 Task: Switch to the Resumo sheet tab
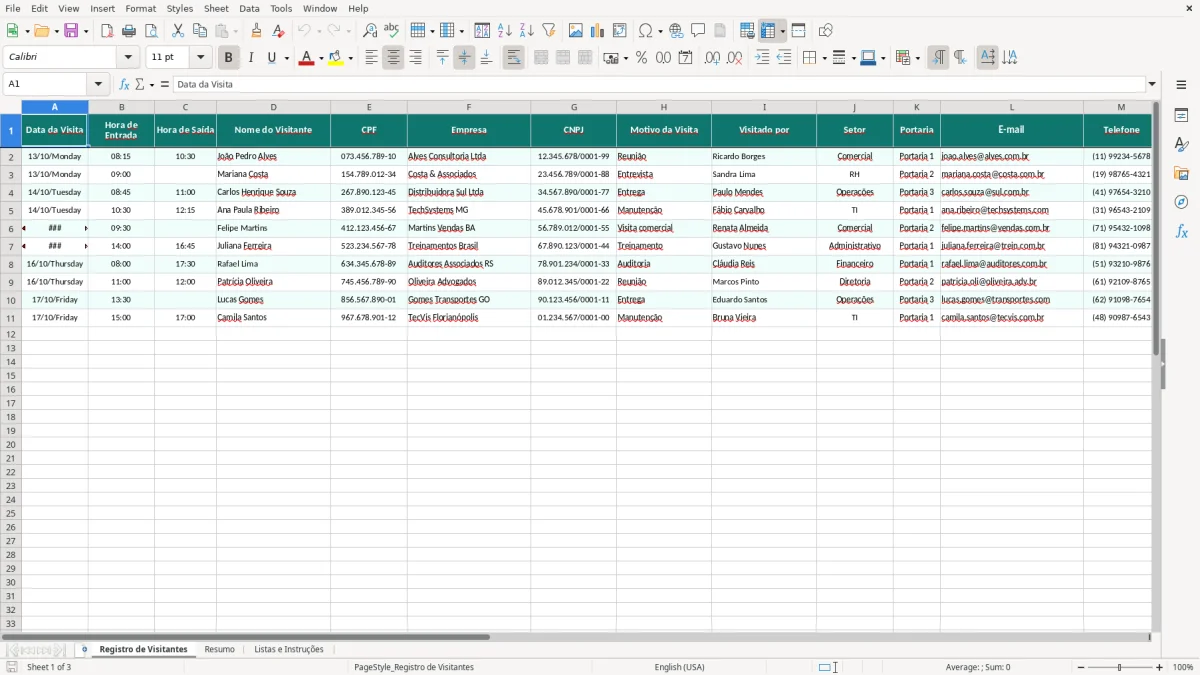coord(219,649)
